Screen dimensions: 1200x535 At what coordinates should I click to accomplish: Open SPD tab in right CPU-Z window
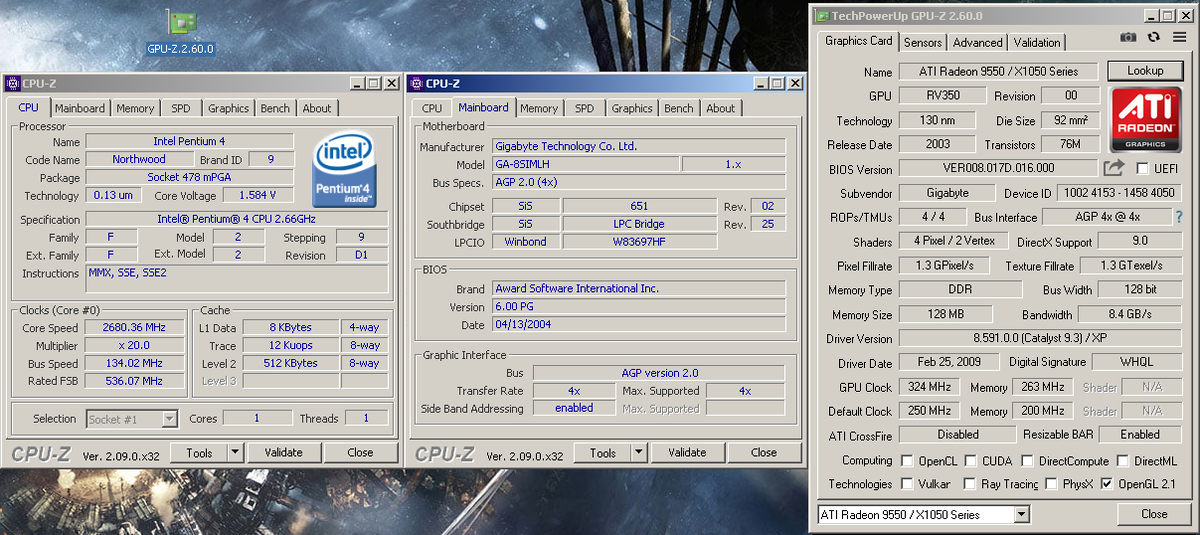click(584, 108)
